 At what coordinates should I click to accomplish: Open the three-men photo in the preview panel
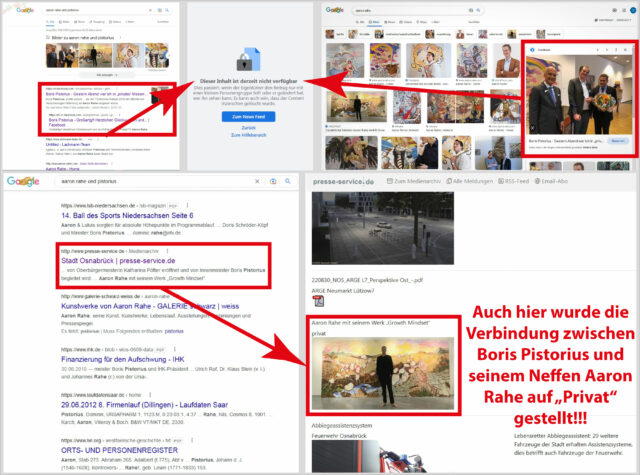579,95
